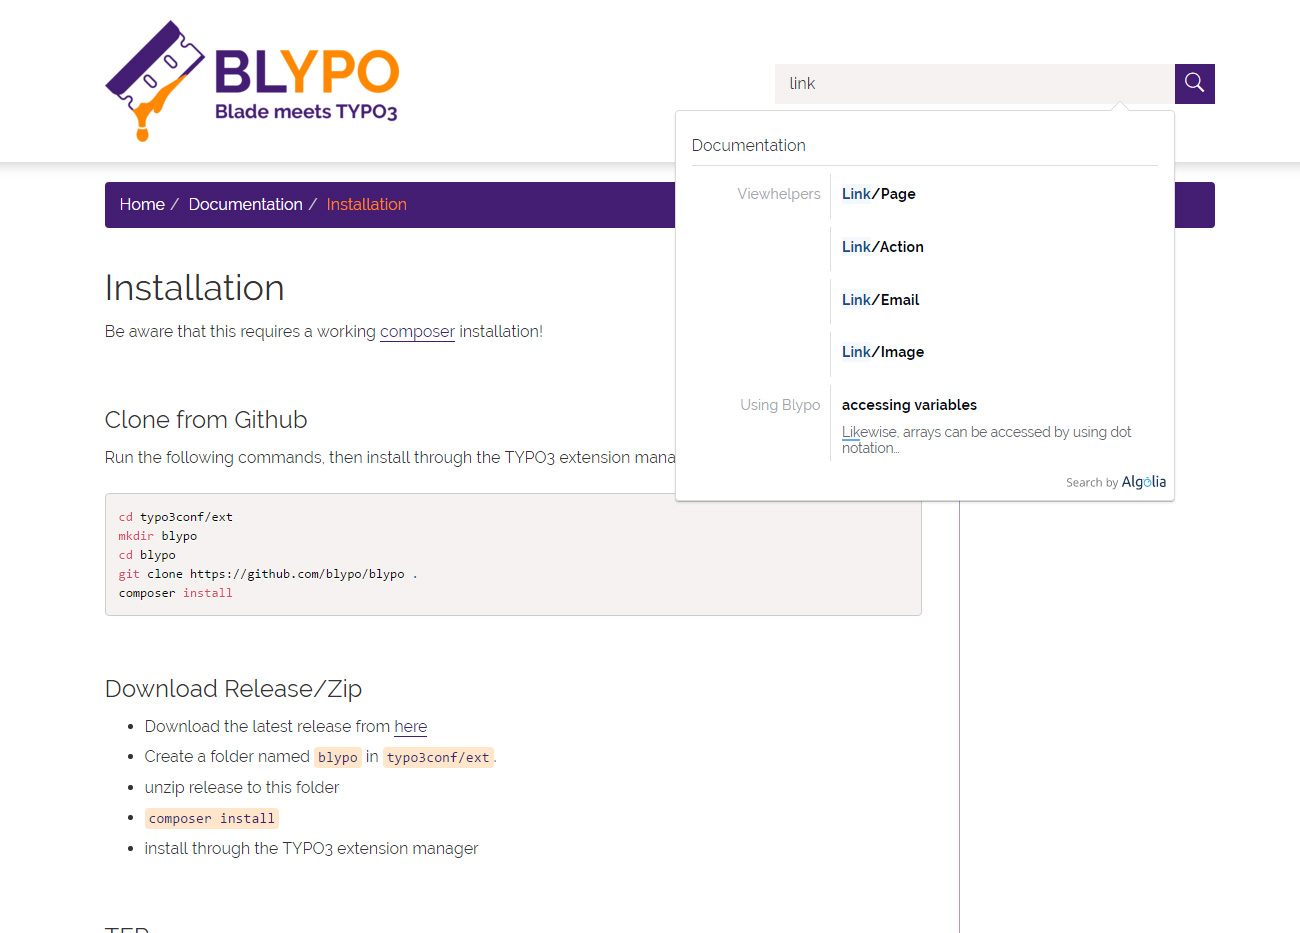Click the Algolia logo link
This screenshot has height=933, width=1300.
1143,482
